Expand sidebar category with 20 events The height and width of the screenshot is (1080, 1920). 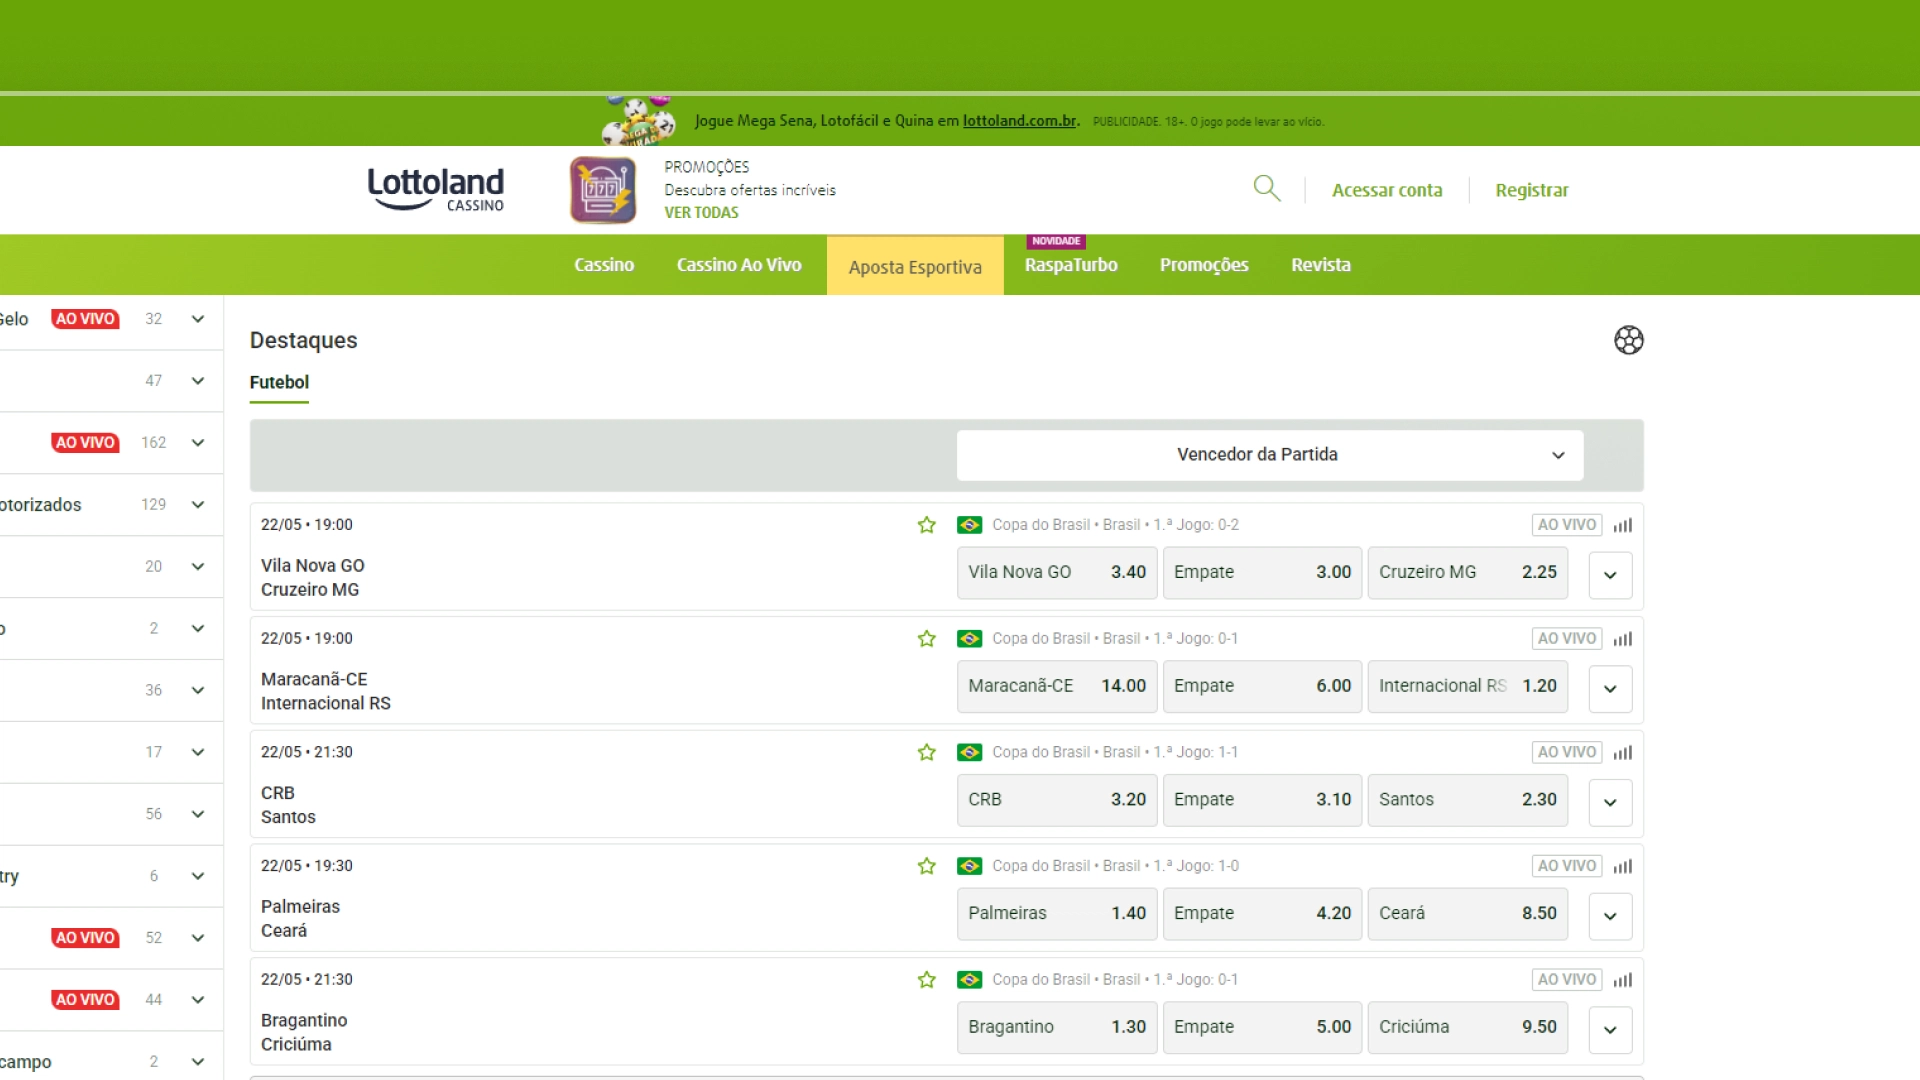(198, 567)
